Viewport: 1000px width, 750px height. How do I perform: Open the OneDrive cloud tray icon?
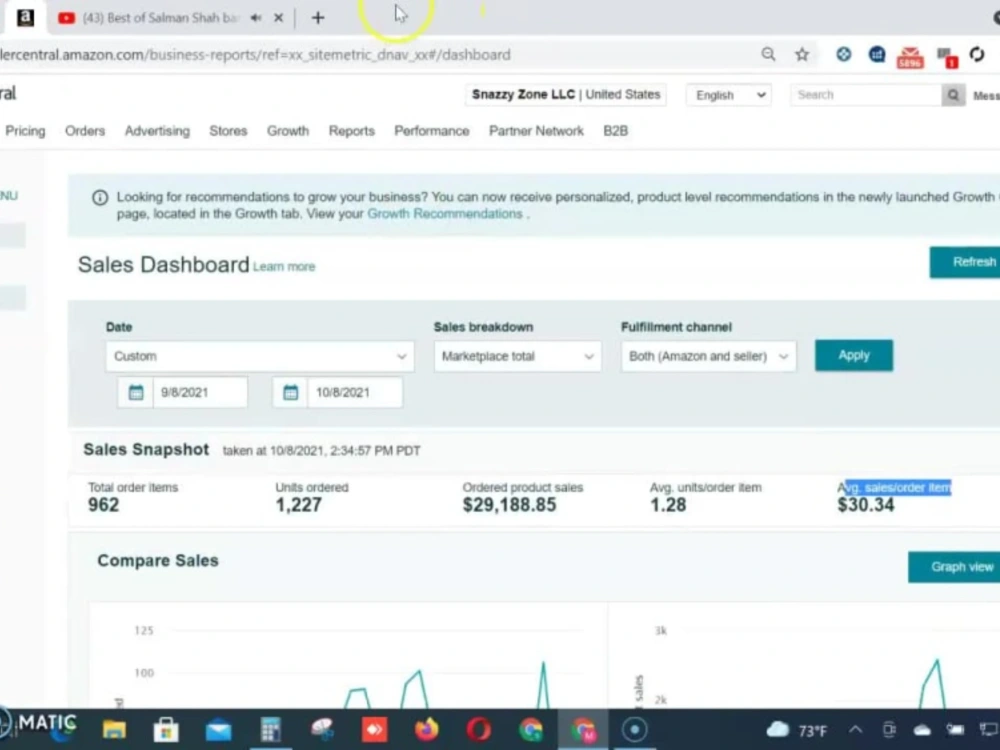point(922,730)
